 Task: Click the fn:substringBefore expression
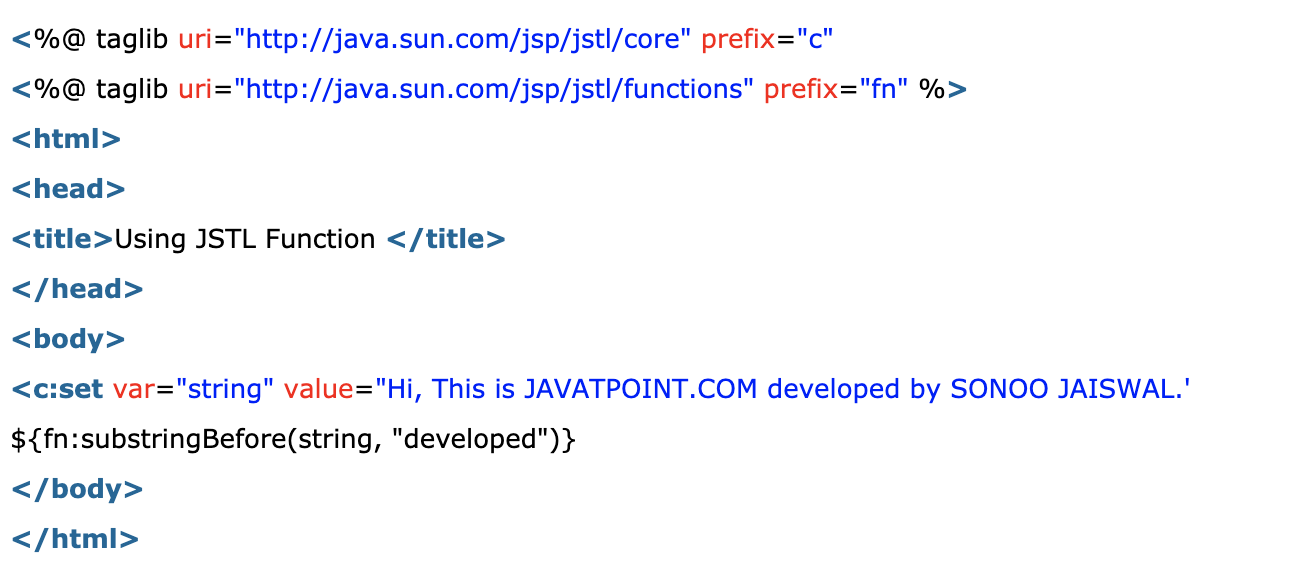tap(294, 439)
